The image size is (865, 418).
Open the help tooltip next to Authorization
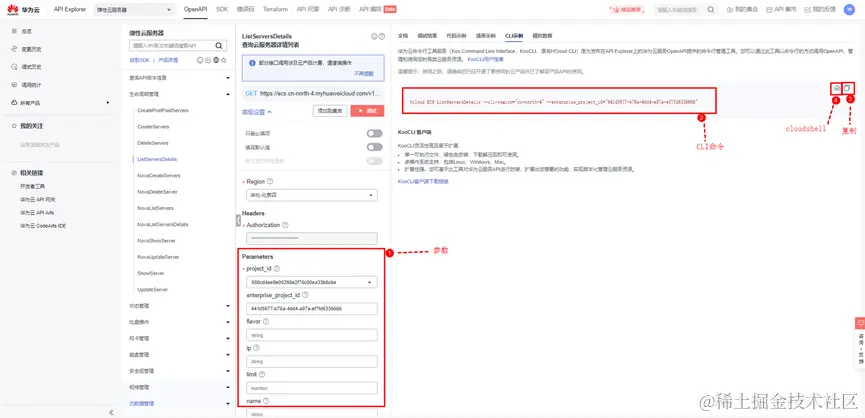point(285,225)
